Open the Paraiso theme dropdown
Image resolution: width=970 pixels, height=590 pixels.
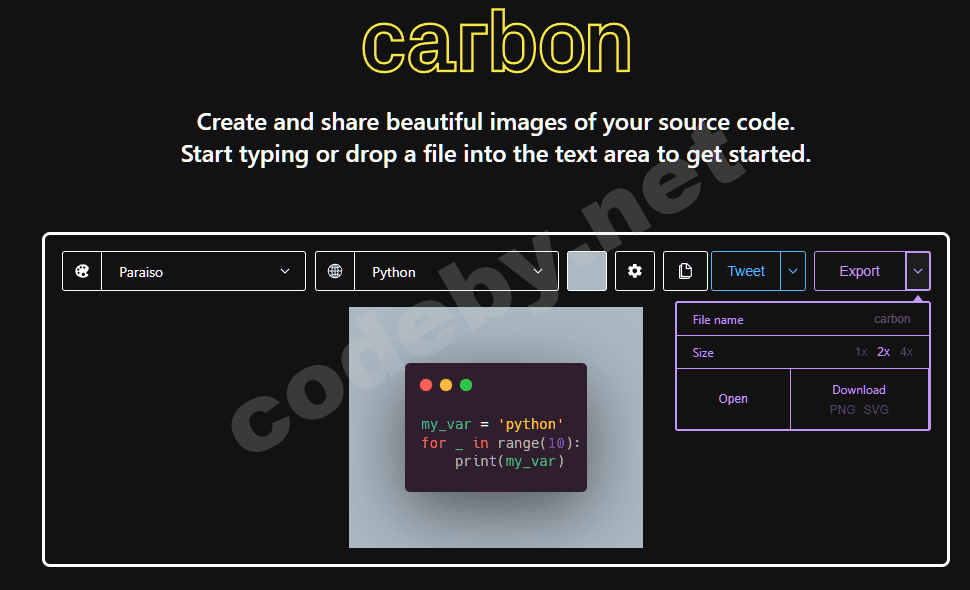pos(204,271)
